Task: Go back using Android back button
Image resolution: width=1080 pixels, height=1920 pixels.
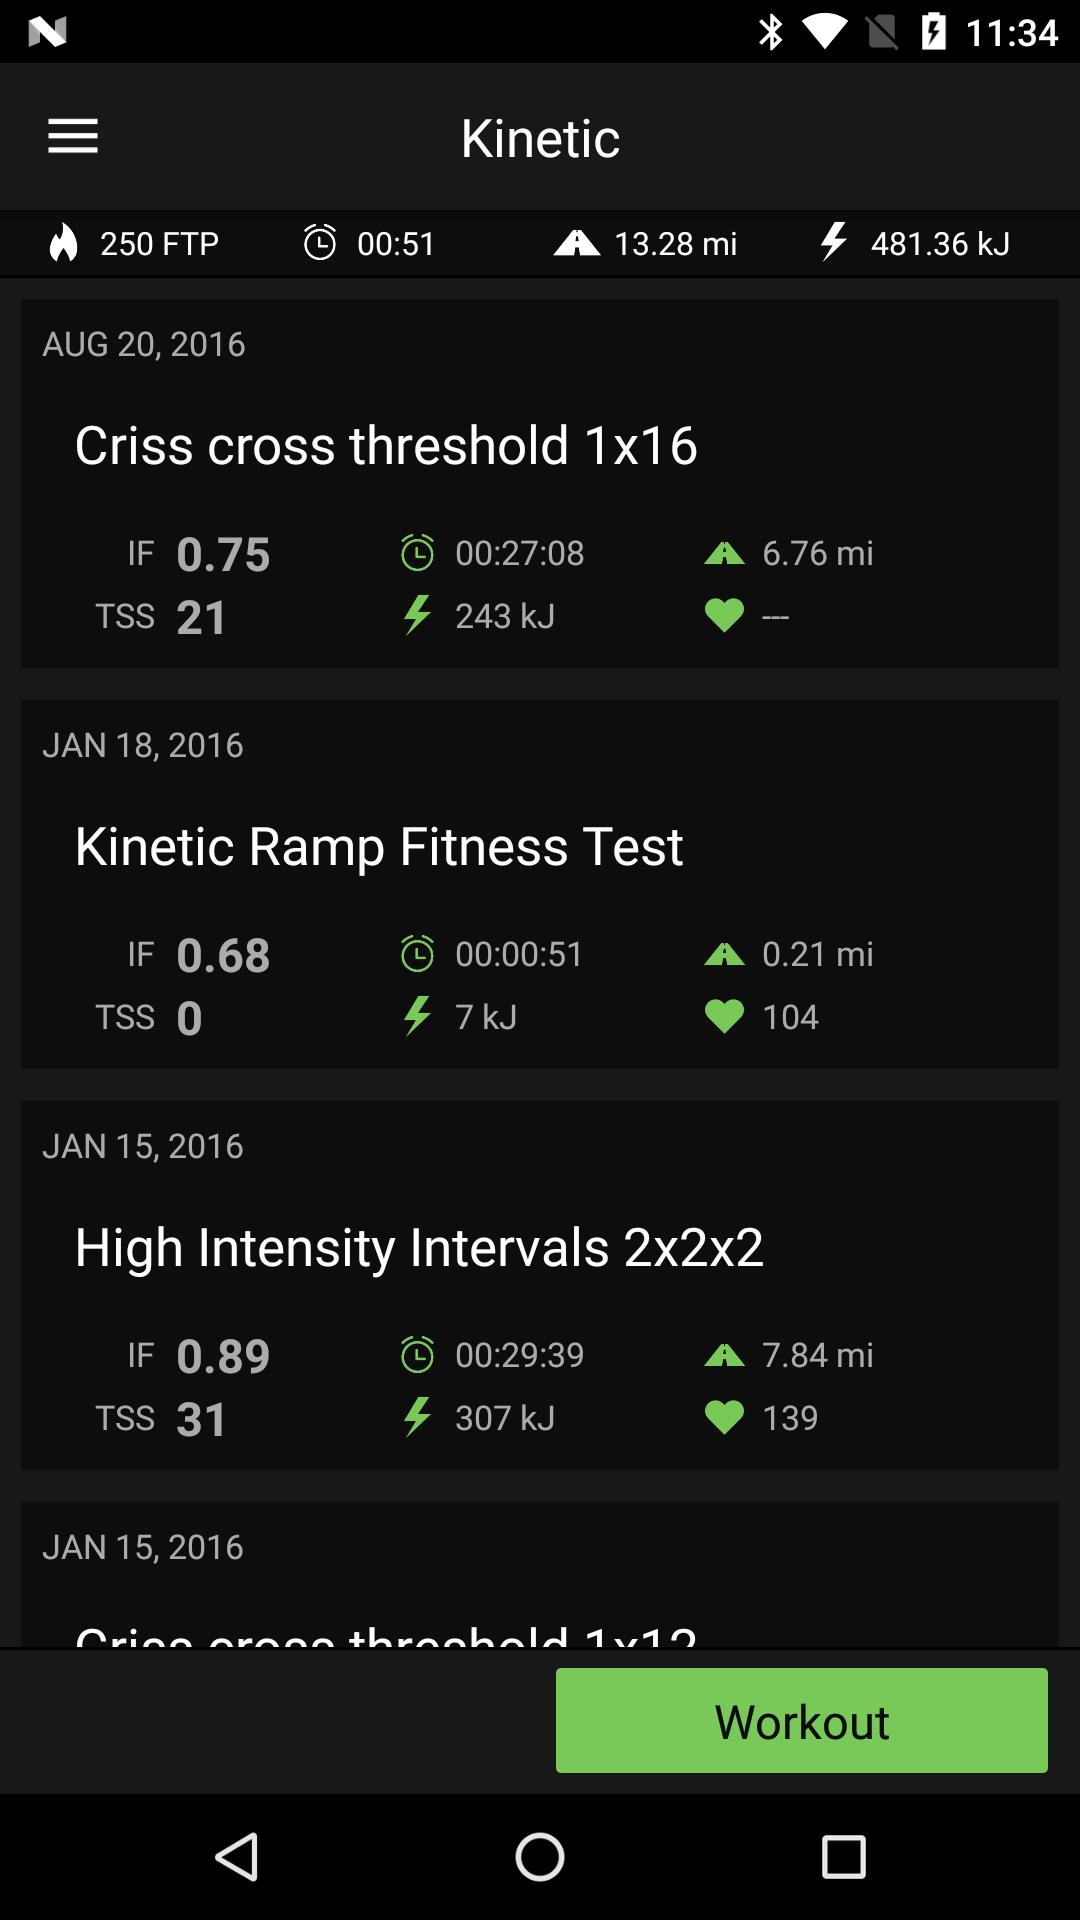Action: [238, 1857]
